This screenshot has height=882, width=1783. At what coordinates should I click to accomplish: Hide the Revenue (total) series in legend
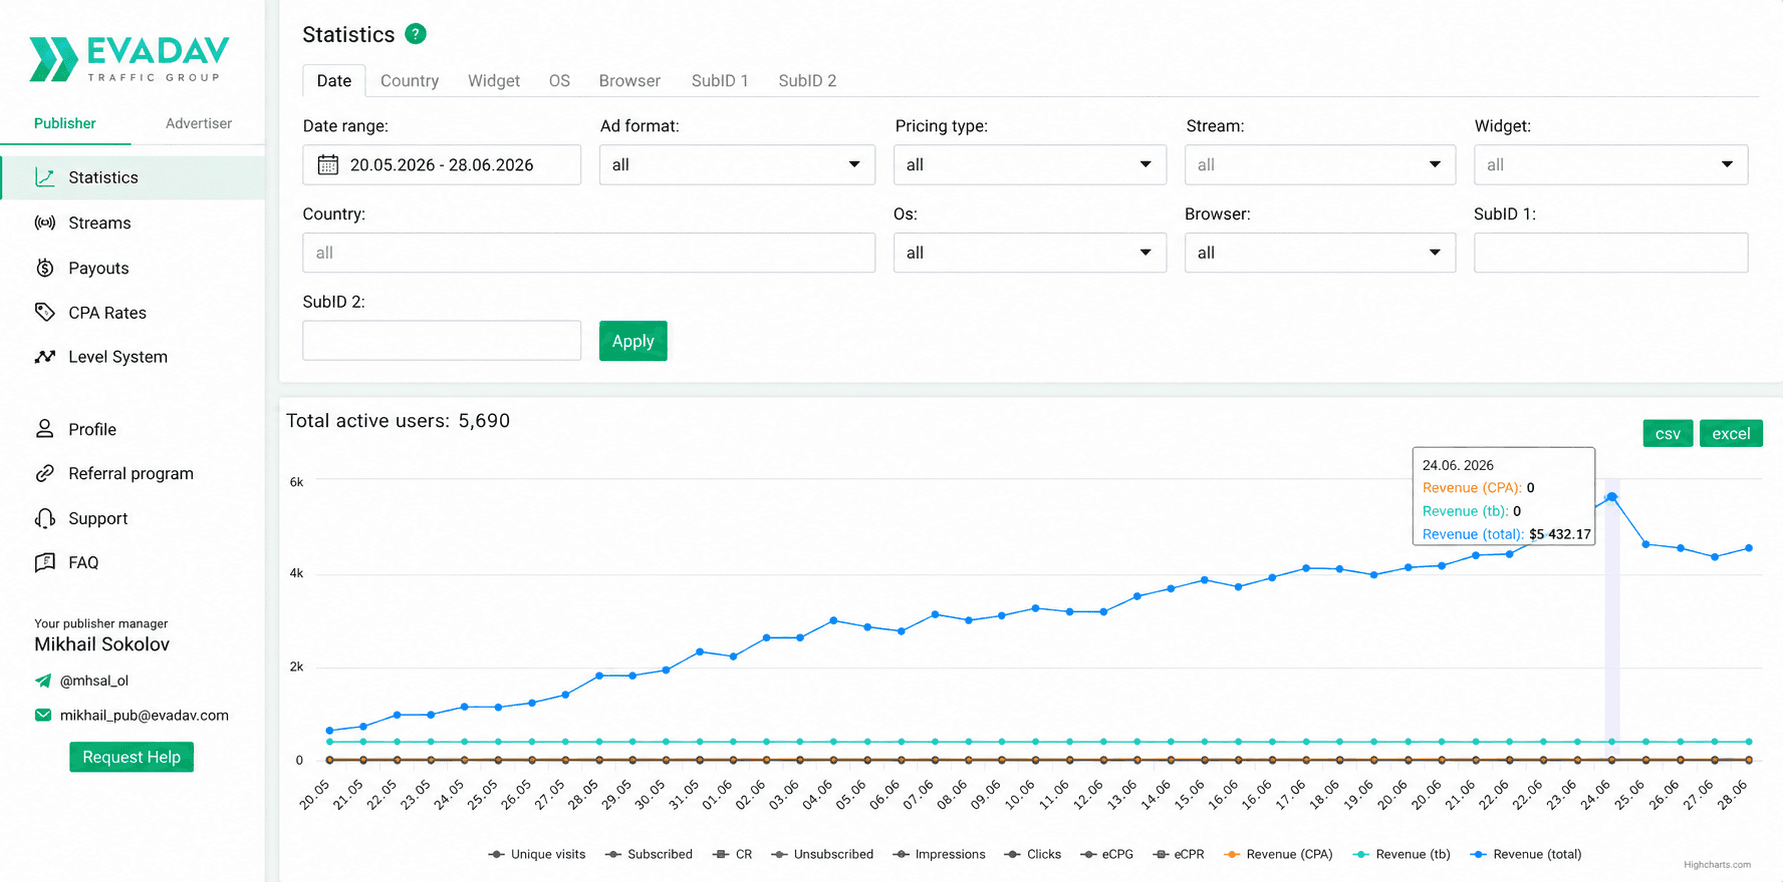[1526, 854]
